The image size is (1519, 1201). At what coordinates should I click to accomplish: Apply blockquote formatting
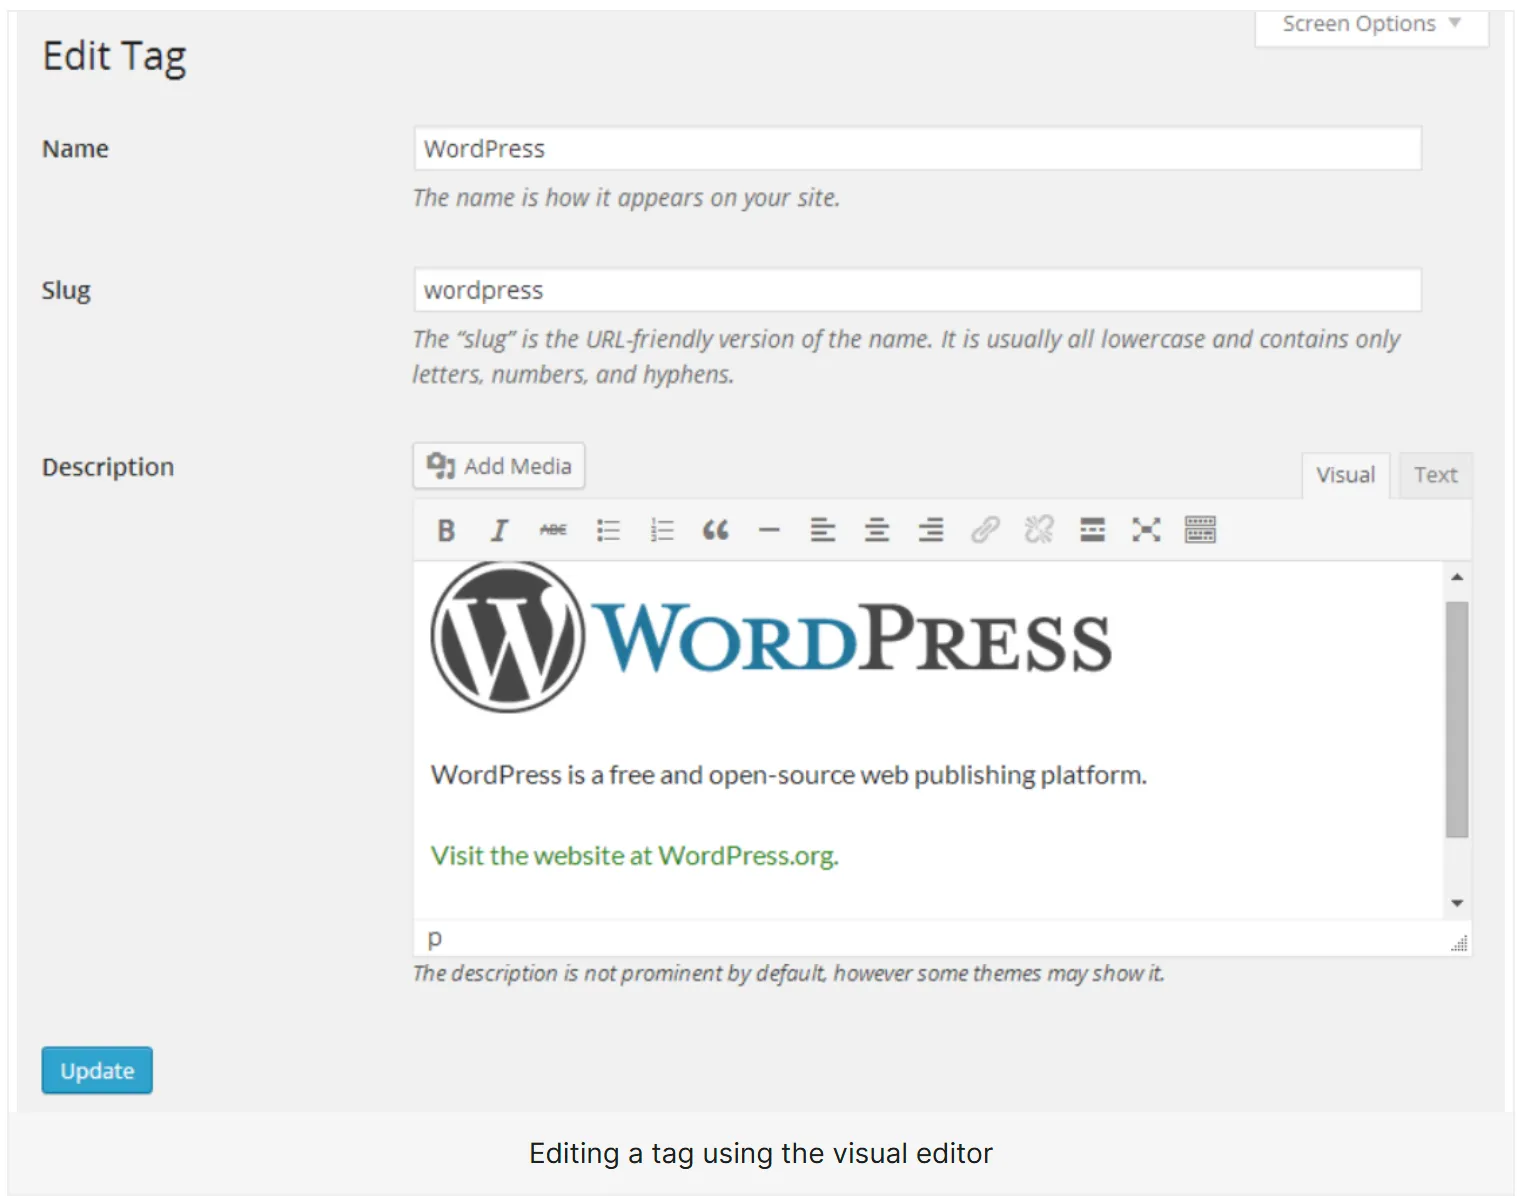pyautogui.click(x=715, y=530)
